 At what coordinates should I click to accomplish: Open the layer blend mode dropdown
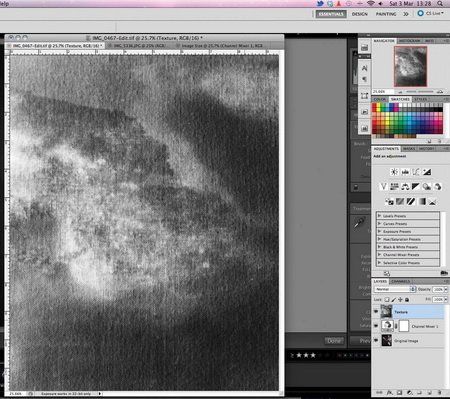tap(395, 289)
